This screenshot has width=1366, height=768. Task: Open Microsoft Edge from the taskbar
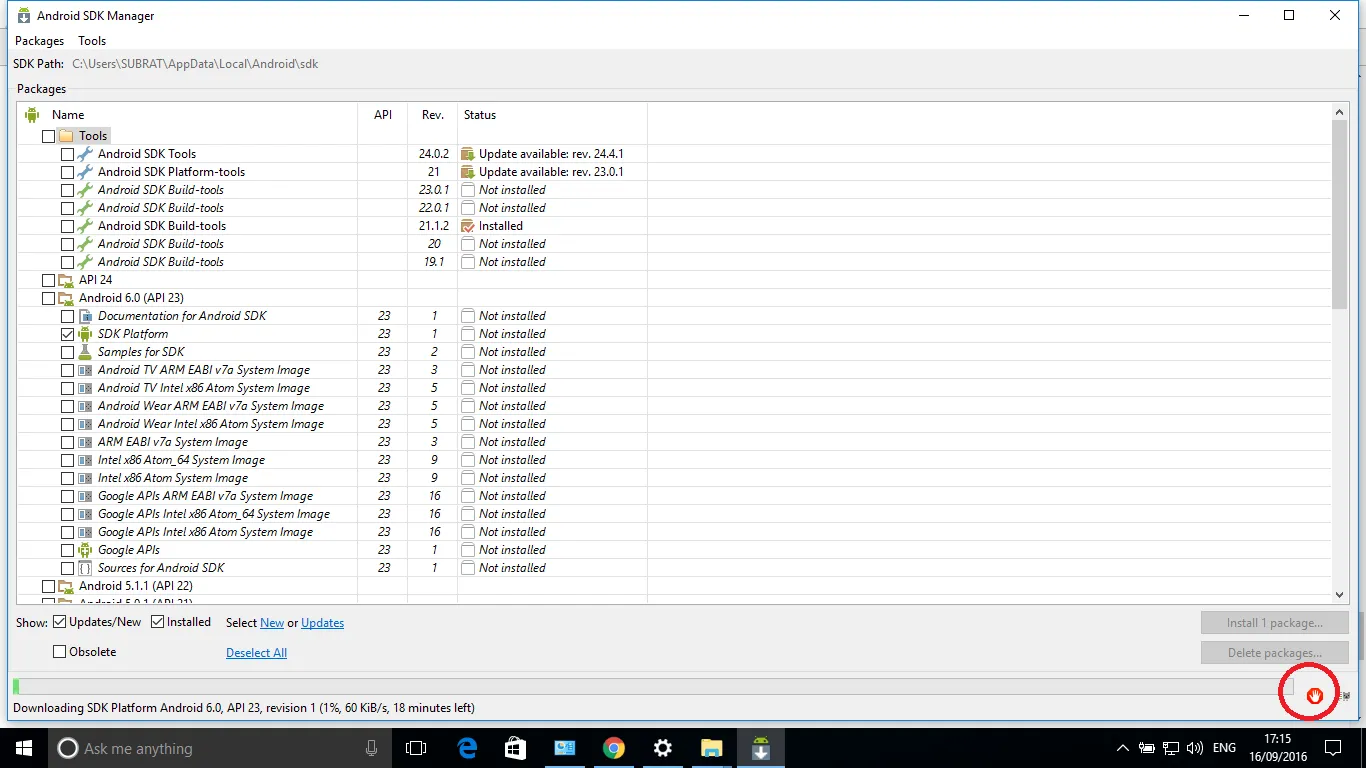click(467, 748)
